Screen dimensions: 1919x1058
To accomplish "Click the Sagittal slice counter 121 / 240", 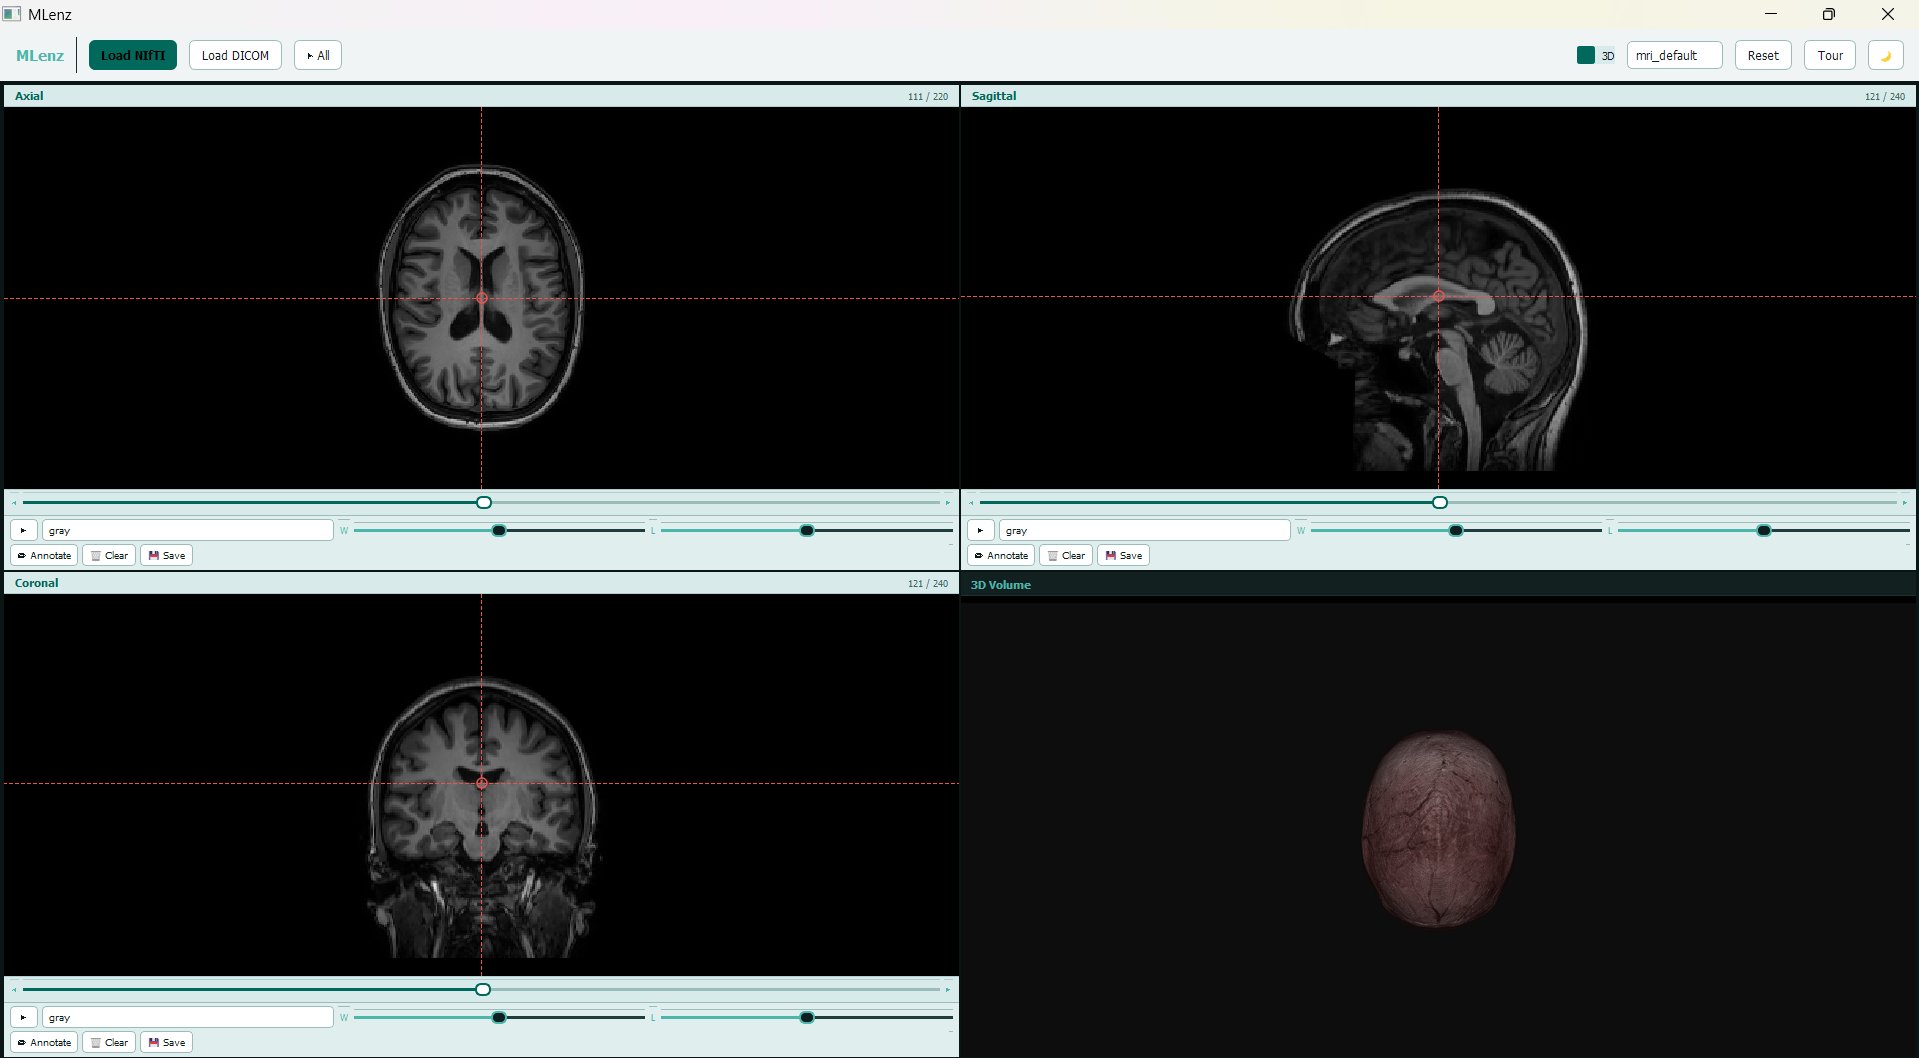I will coord(1885,97).
